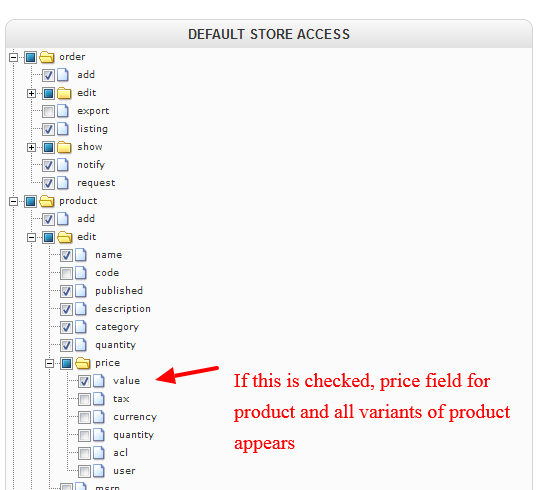The image size is (537, 490).
Task: Click the request document icon
Action: (63, 183)
